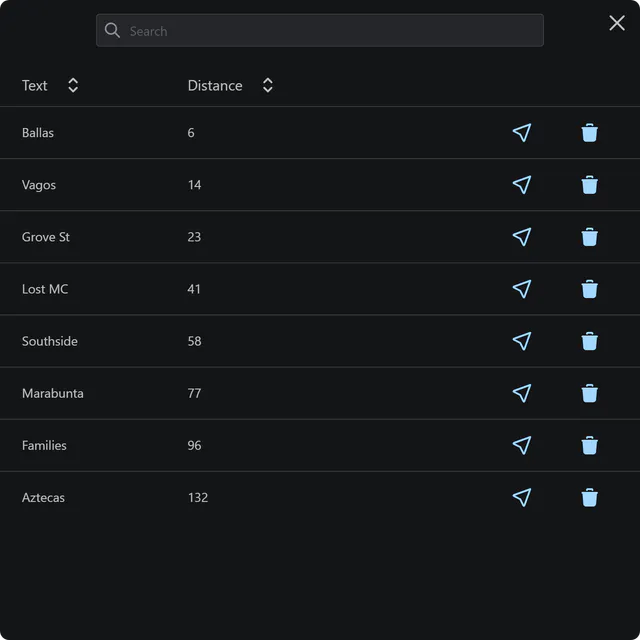Focus the Search input field
The width and height of the screenshot is (640, 640).
(320, 30)
